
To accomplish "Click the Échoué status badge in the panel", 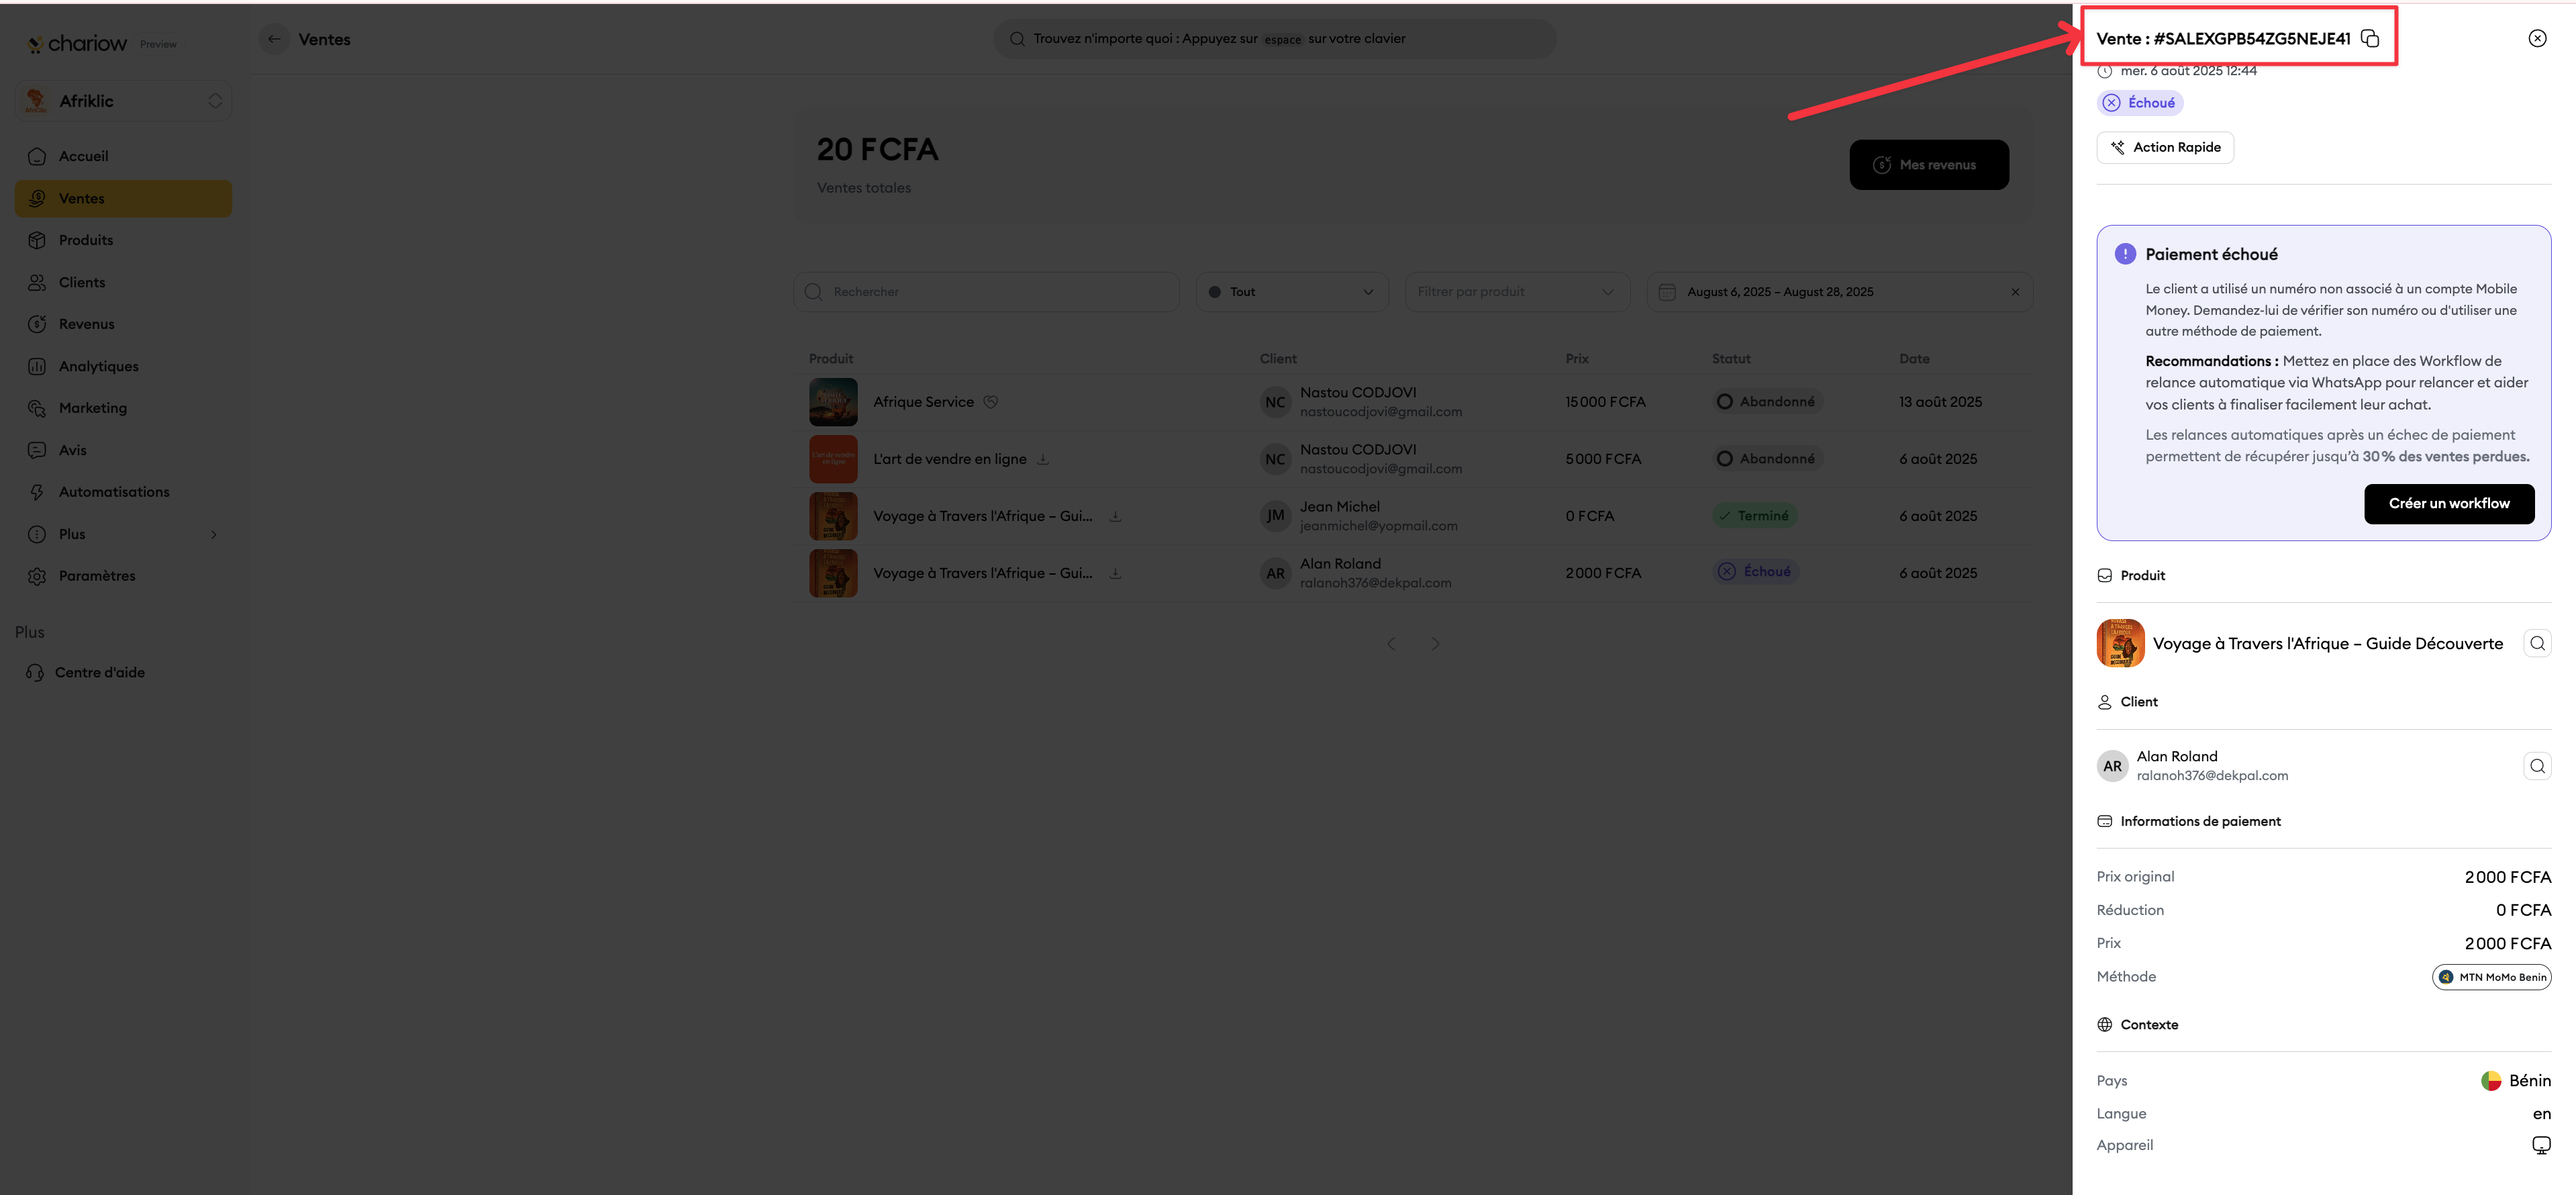I will click(x=2139, y=103).
